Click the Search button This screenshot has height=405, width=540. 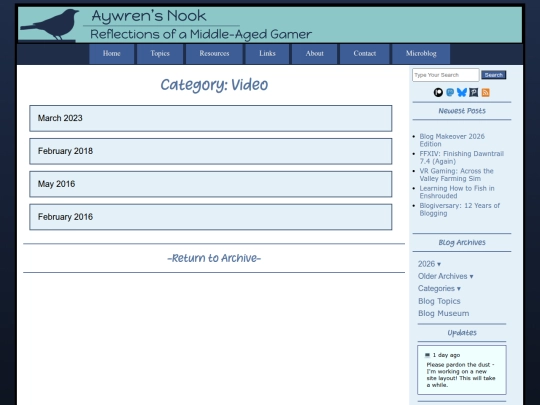coord(494,75)
